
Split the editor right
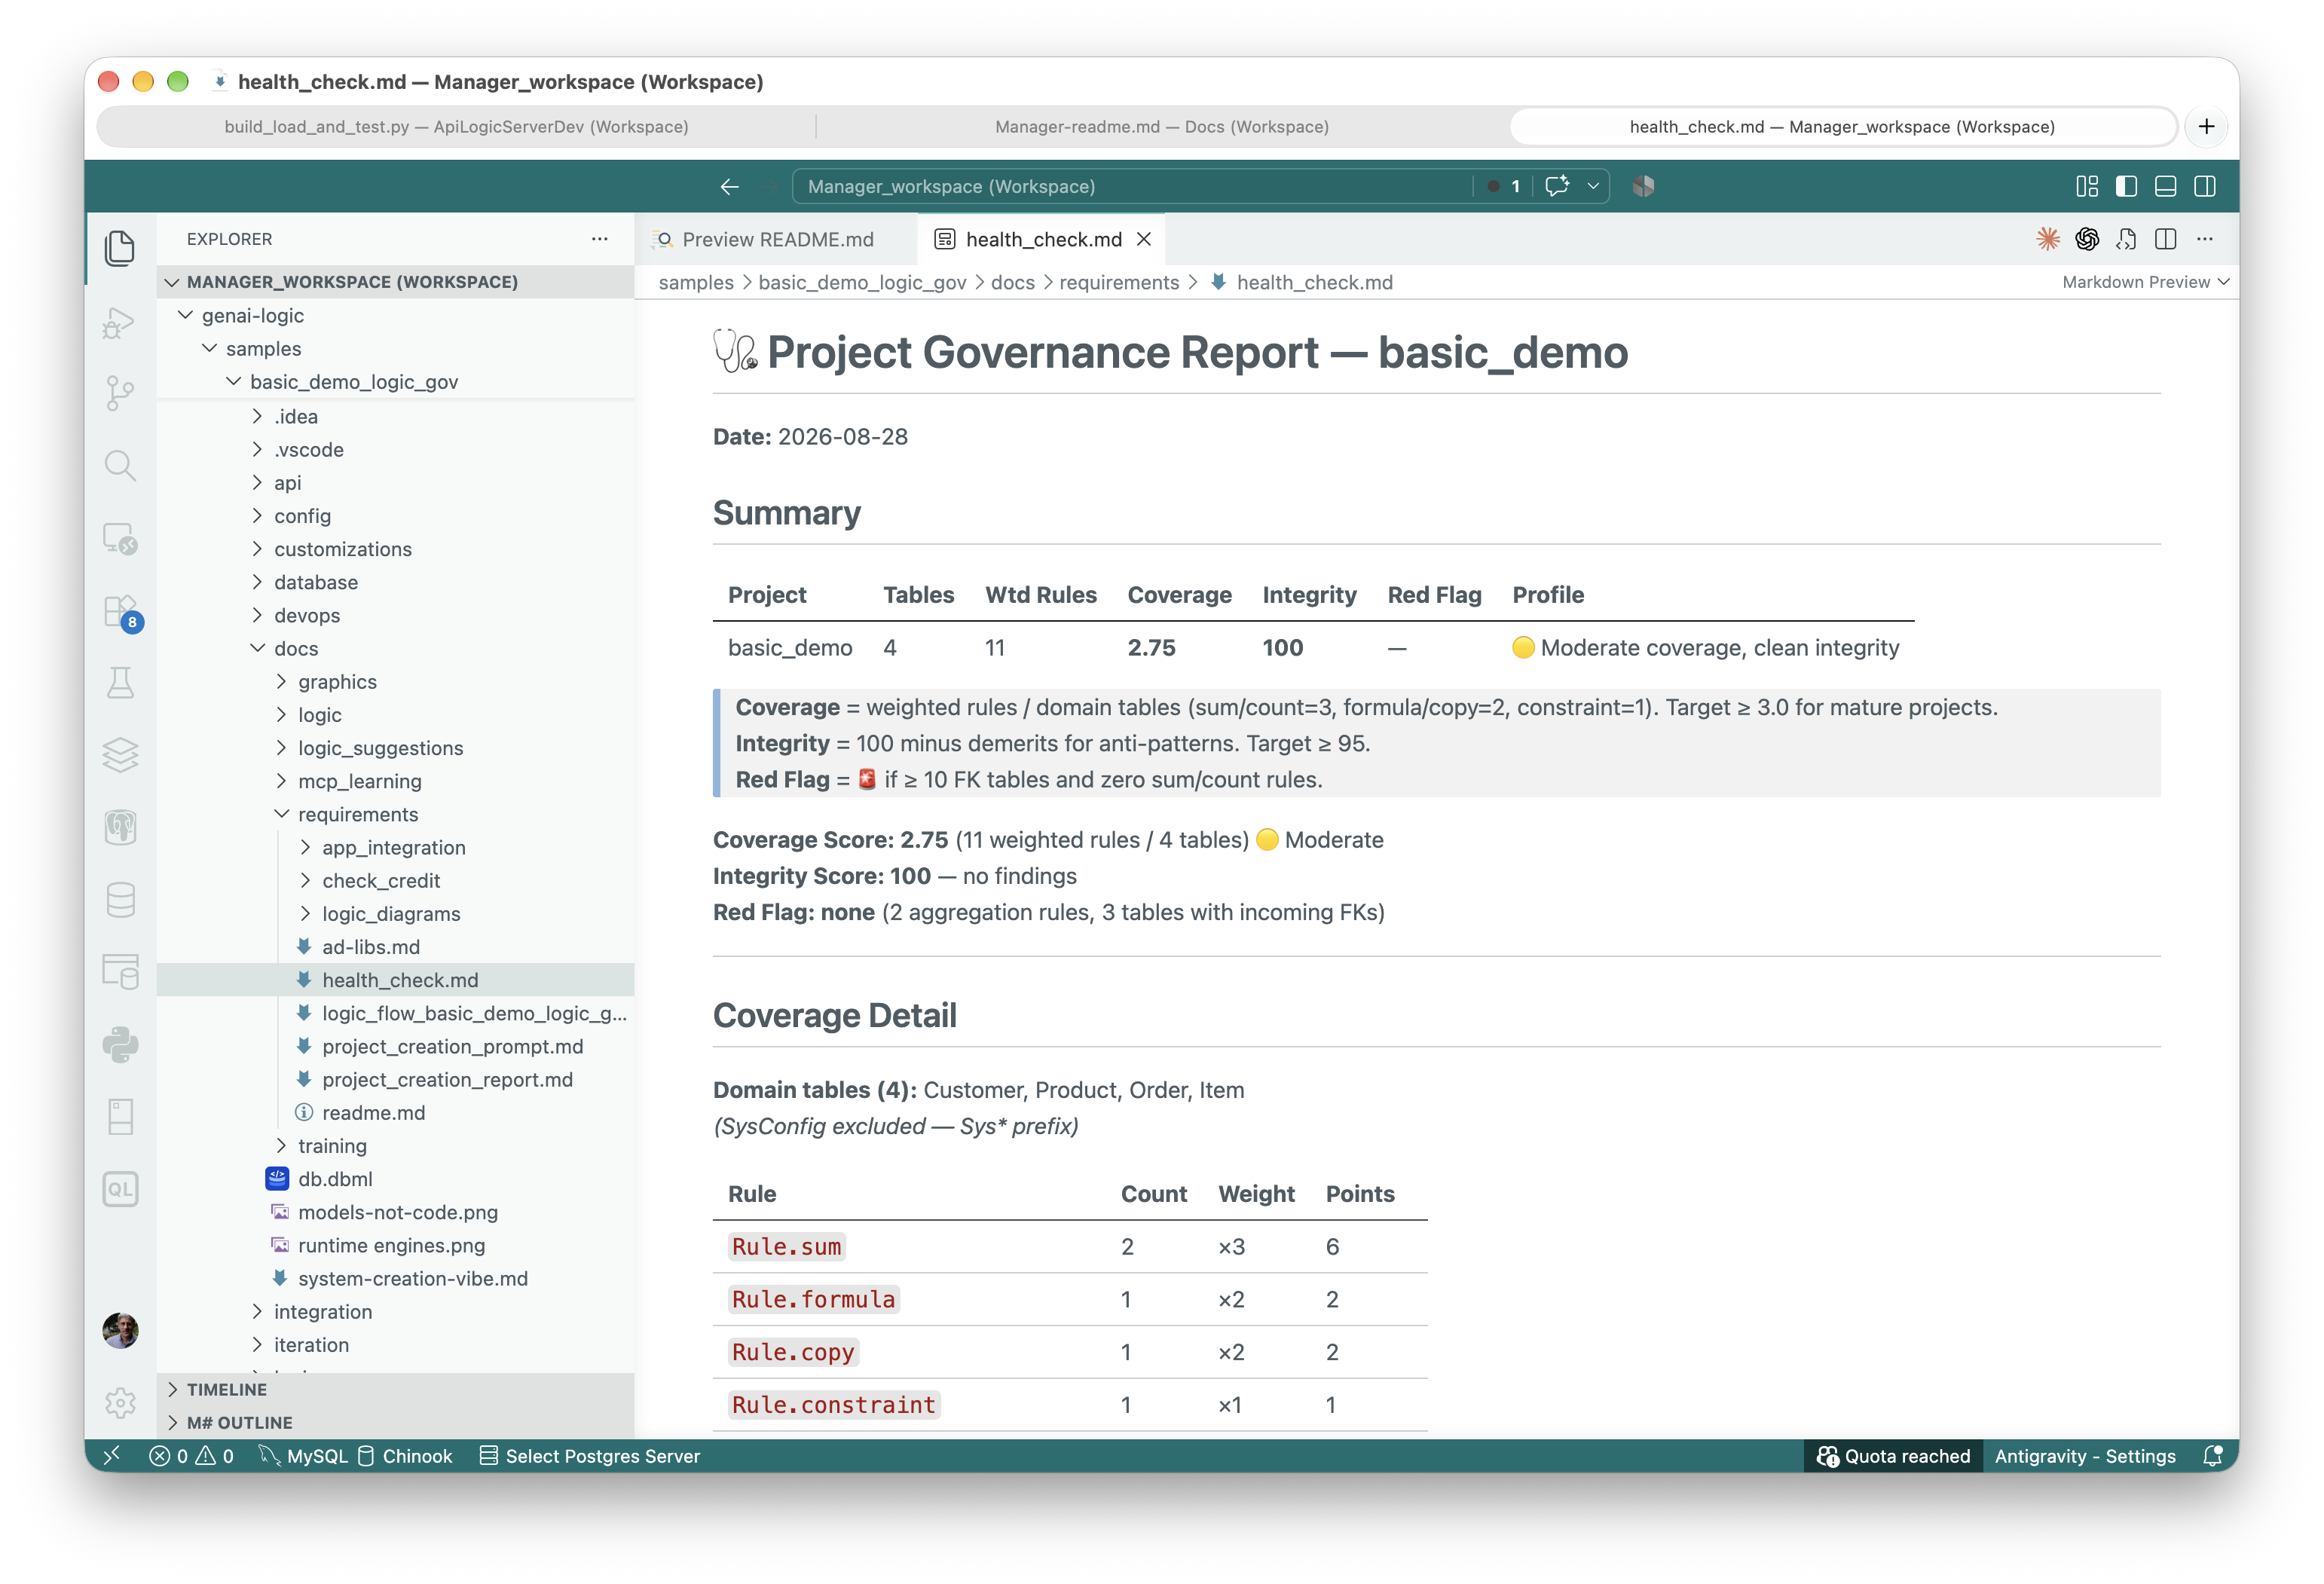pos(2166,239)
